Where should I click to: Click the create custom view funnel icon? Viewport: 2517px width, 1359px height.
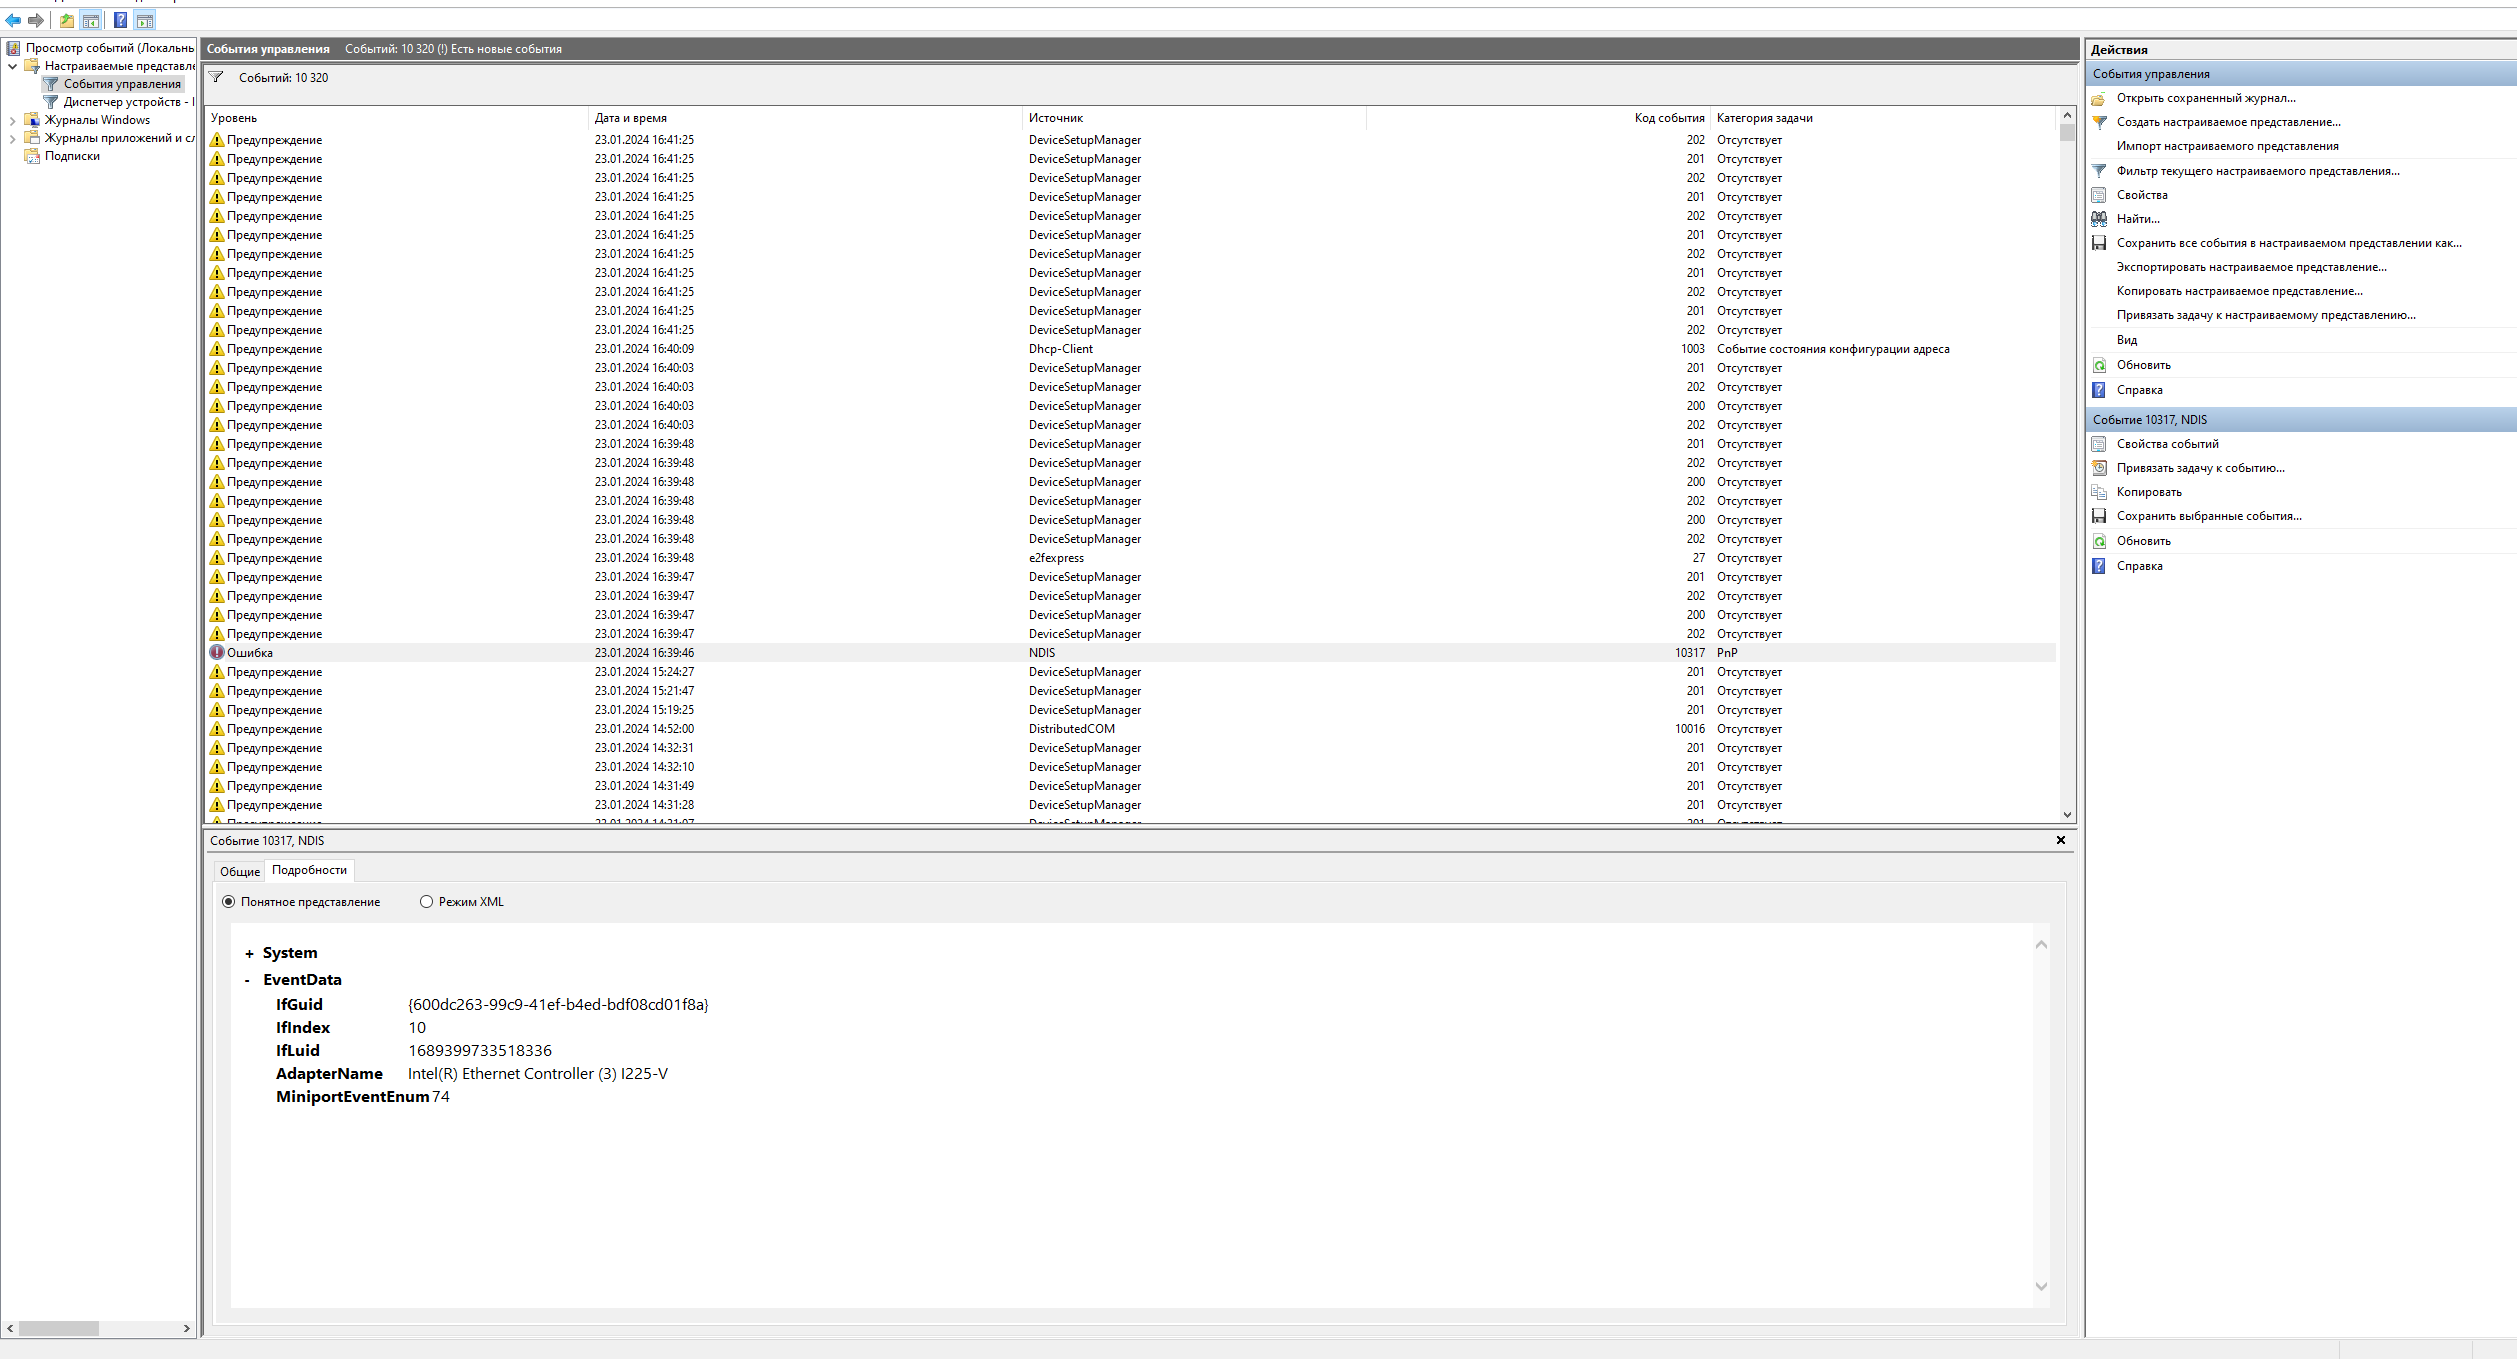coord(2099,122)
